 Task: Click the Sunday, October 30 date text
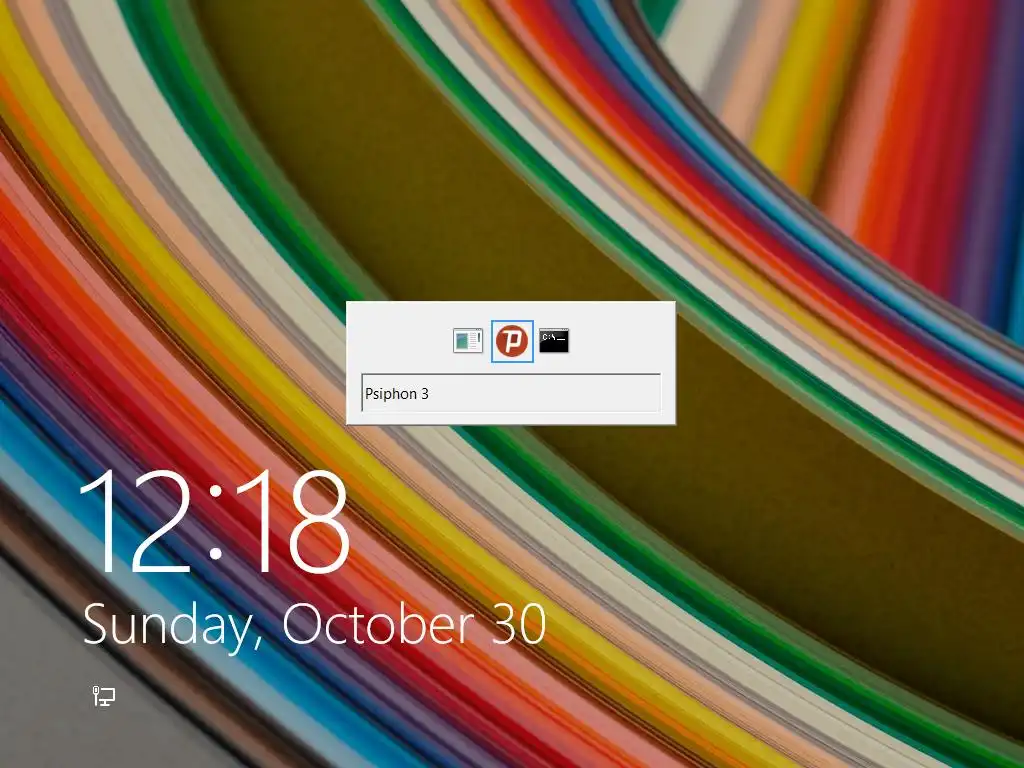(x=314, y=626)
